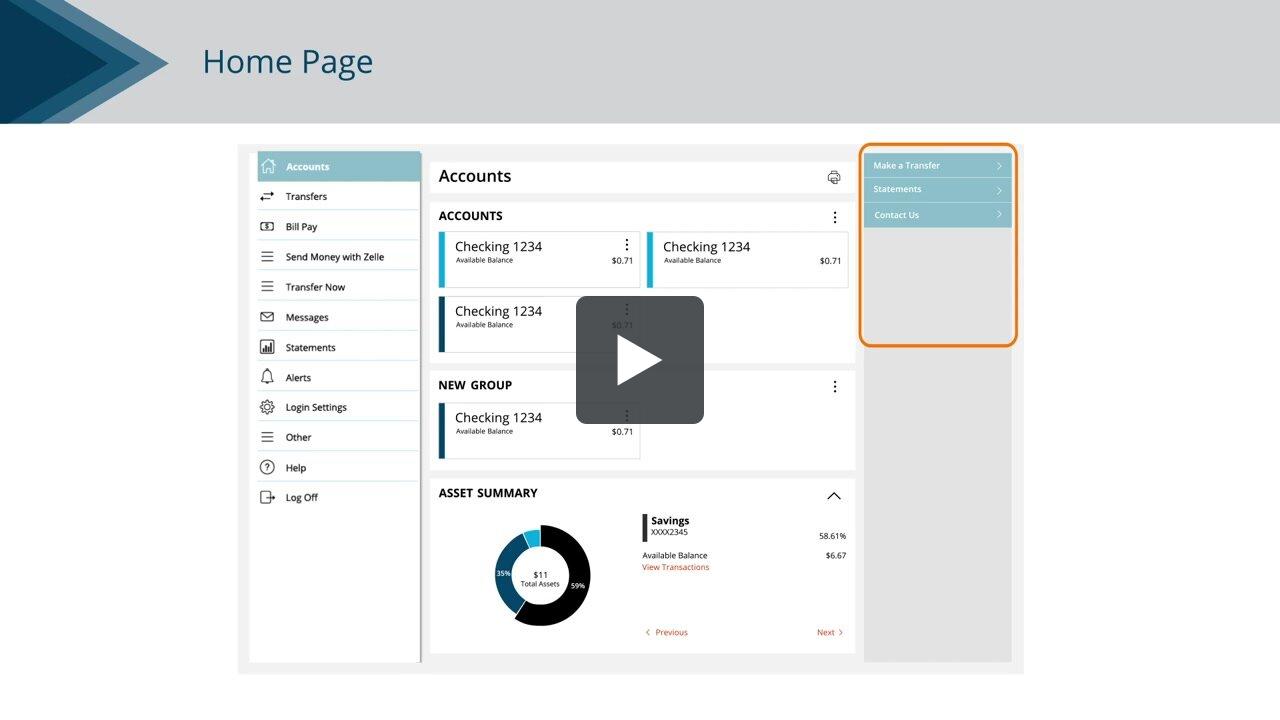Click the "Home Page" slide title
The height and width of the screenshot is (720, 1280).
point(288,62)
